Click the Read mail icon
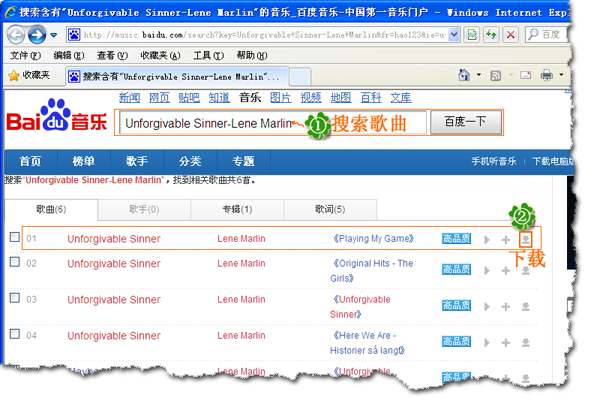Viewport: 591px width, 405px height. point(525,75)
